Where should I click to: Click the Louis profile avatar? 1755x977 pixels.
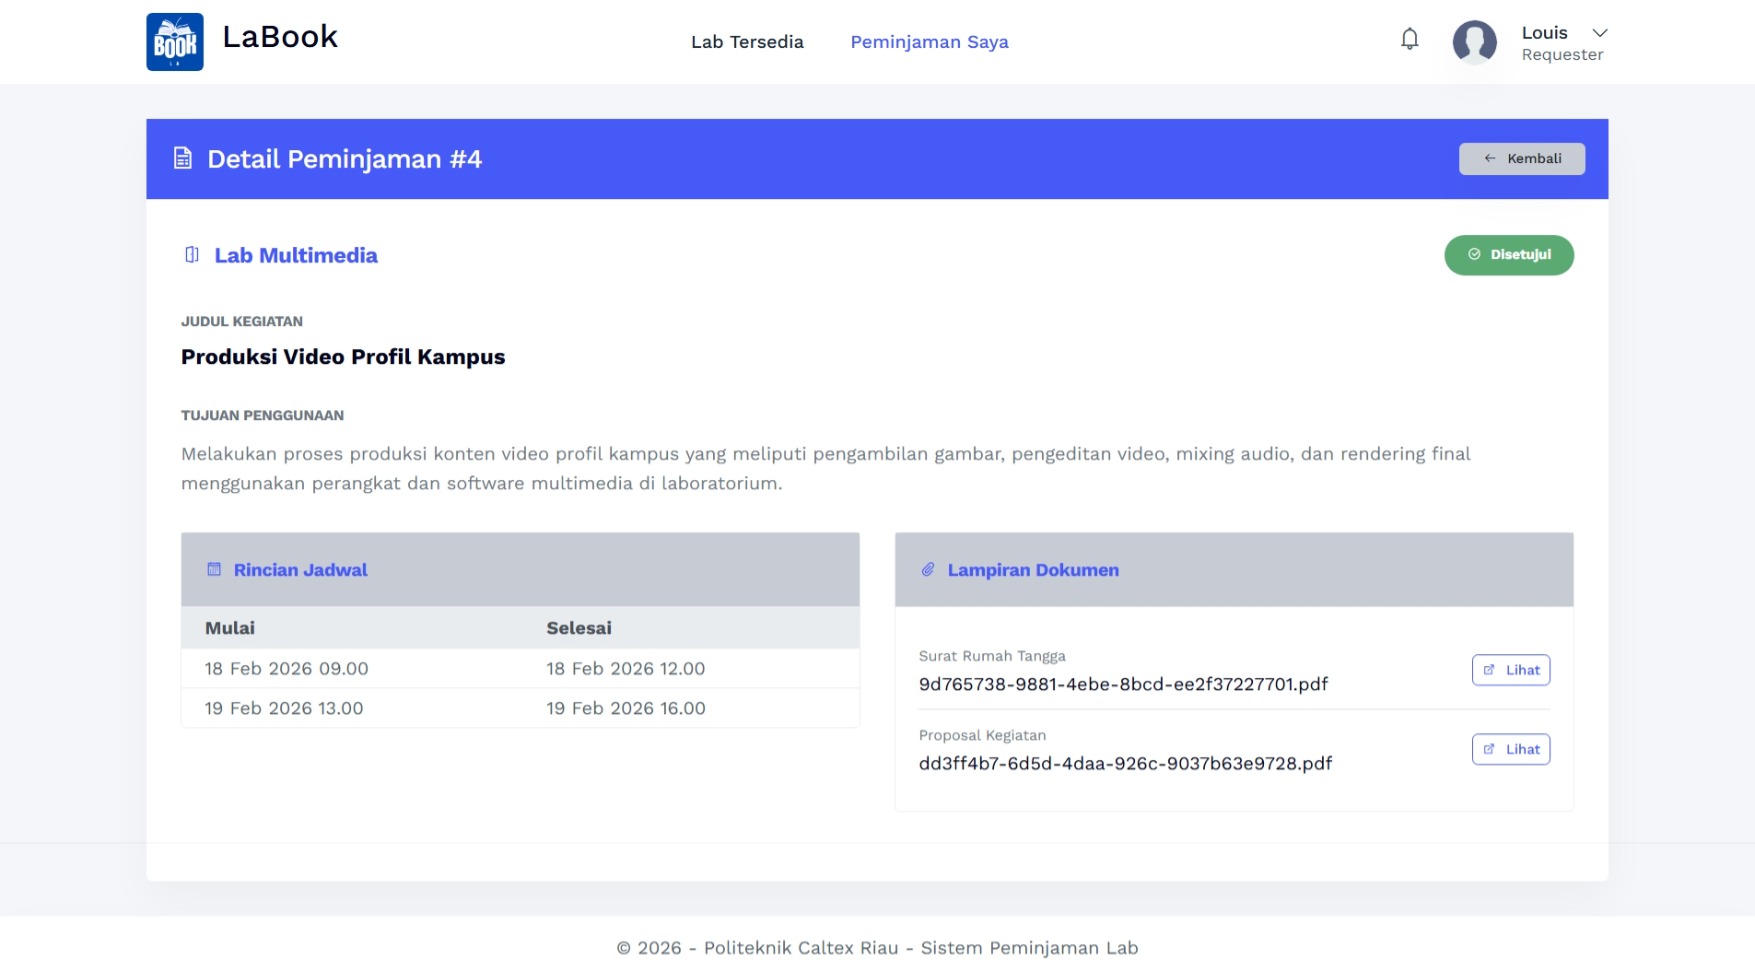tap(1474, 42)
